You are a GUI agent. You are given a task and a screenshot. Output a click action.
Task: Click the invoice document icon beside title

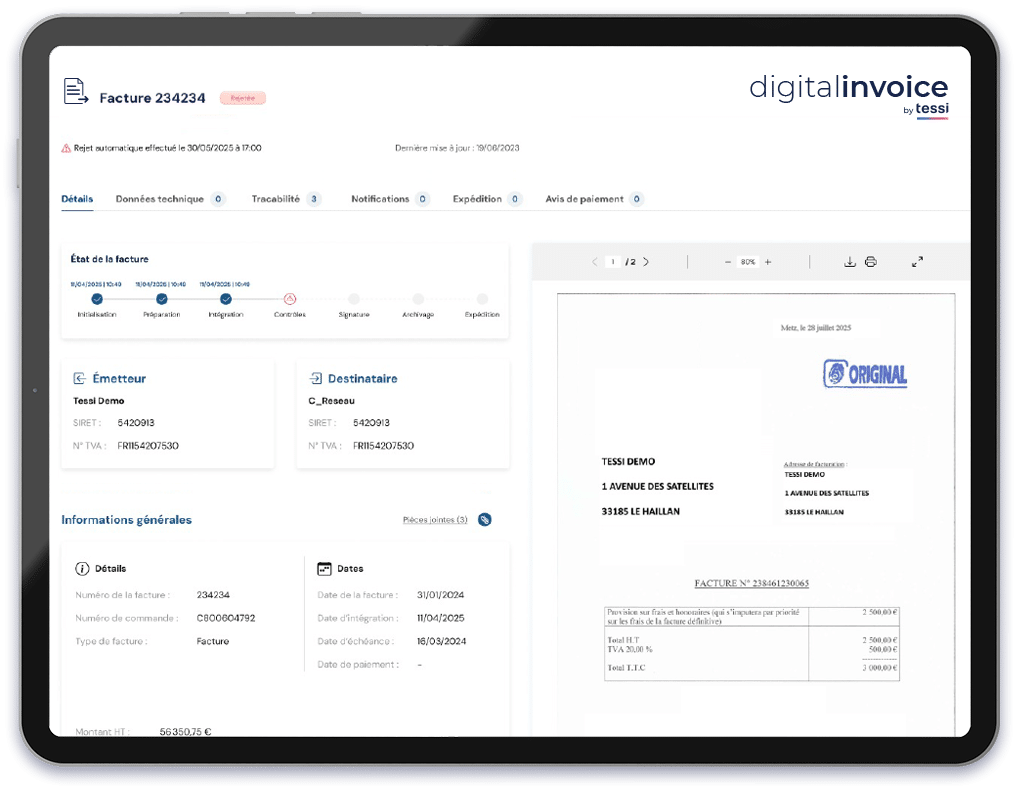click(x=76, y=92)
